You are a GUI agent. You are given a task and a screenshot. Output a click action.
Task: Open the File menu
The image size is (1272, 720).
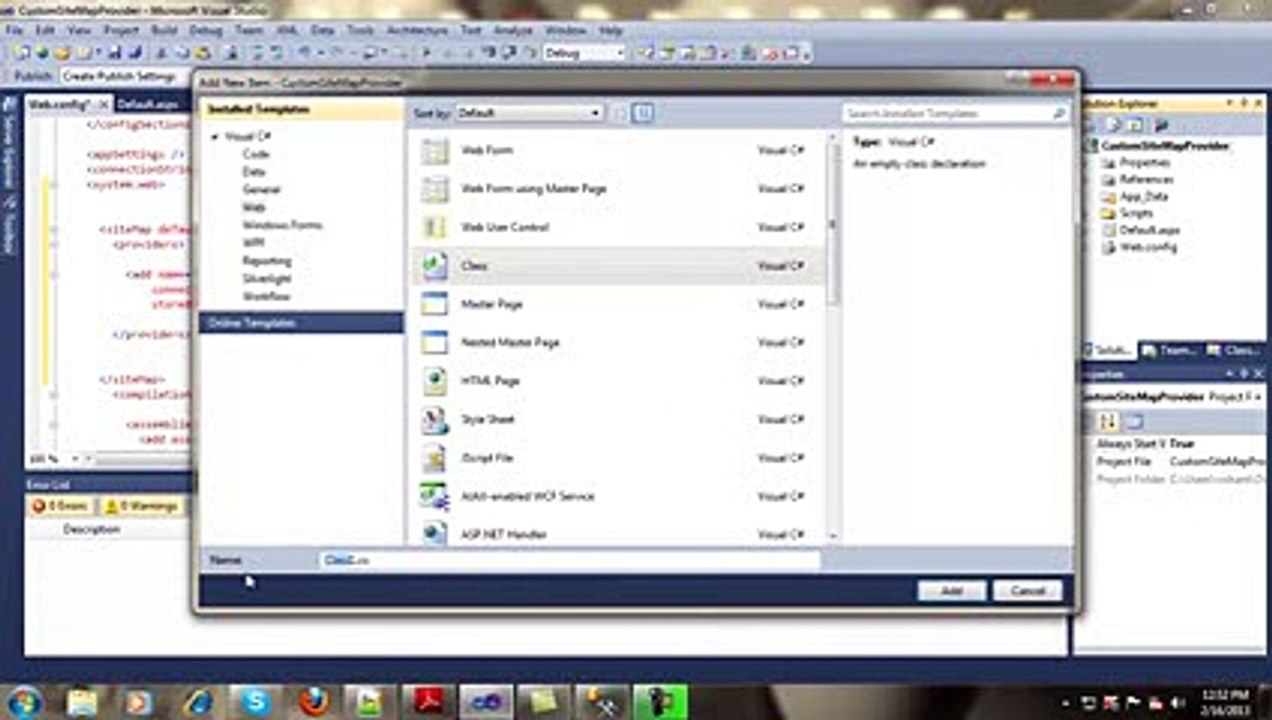(x=14, y=31)
